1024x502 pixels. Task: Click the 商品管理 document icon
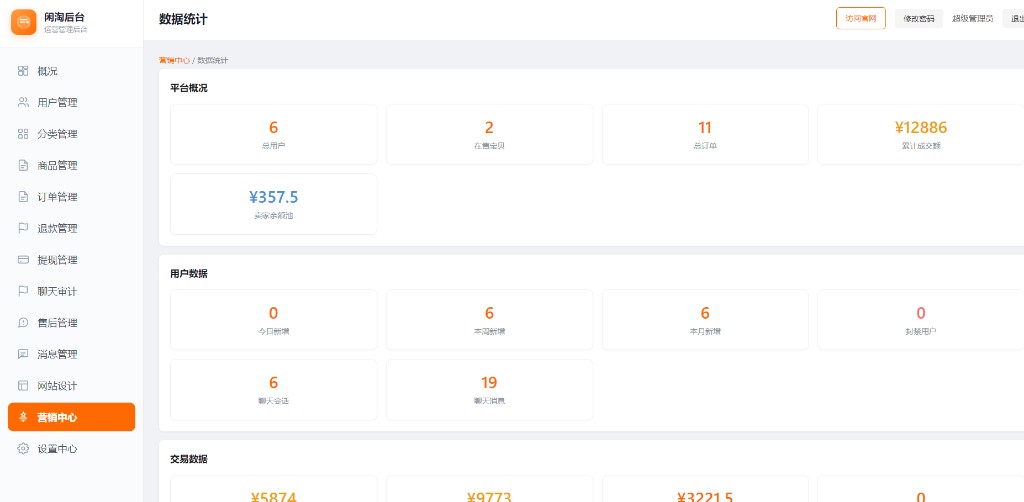pyautogui.click(x=23, y=165)
